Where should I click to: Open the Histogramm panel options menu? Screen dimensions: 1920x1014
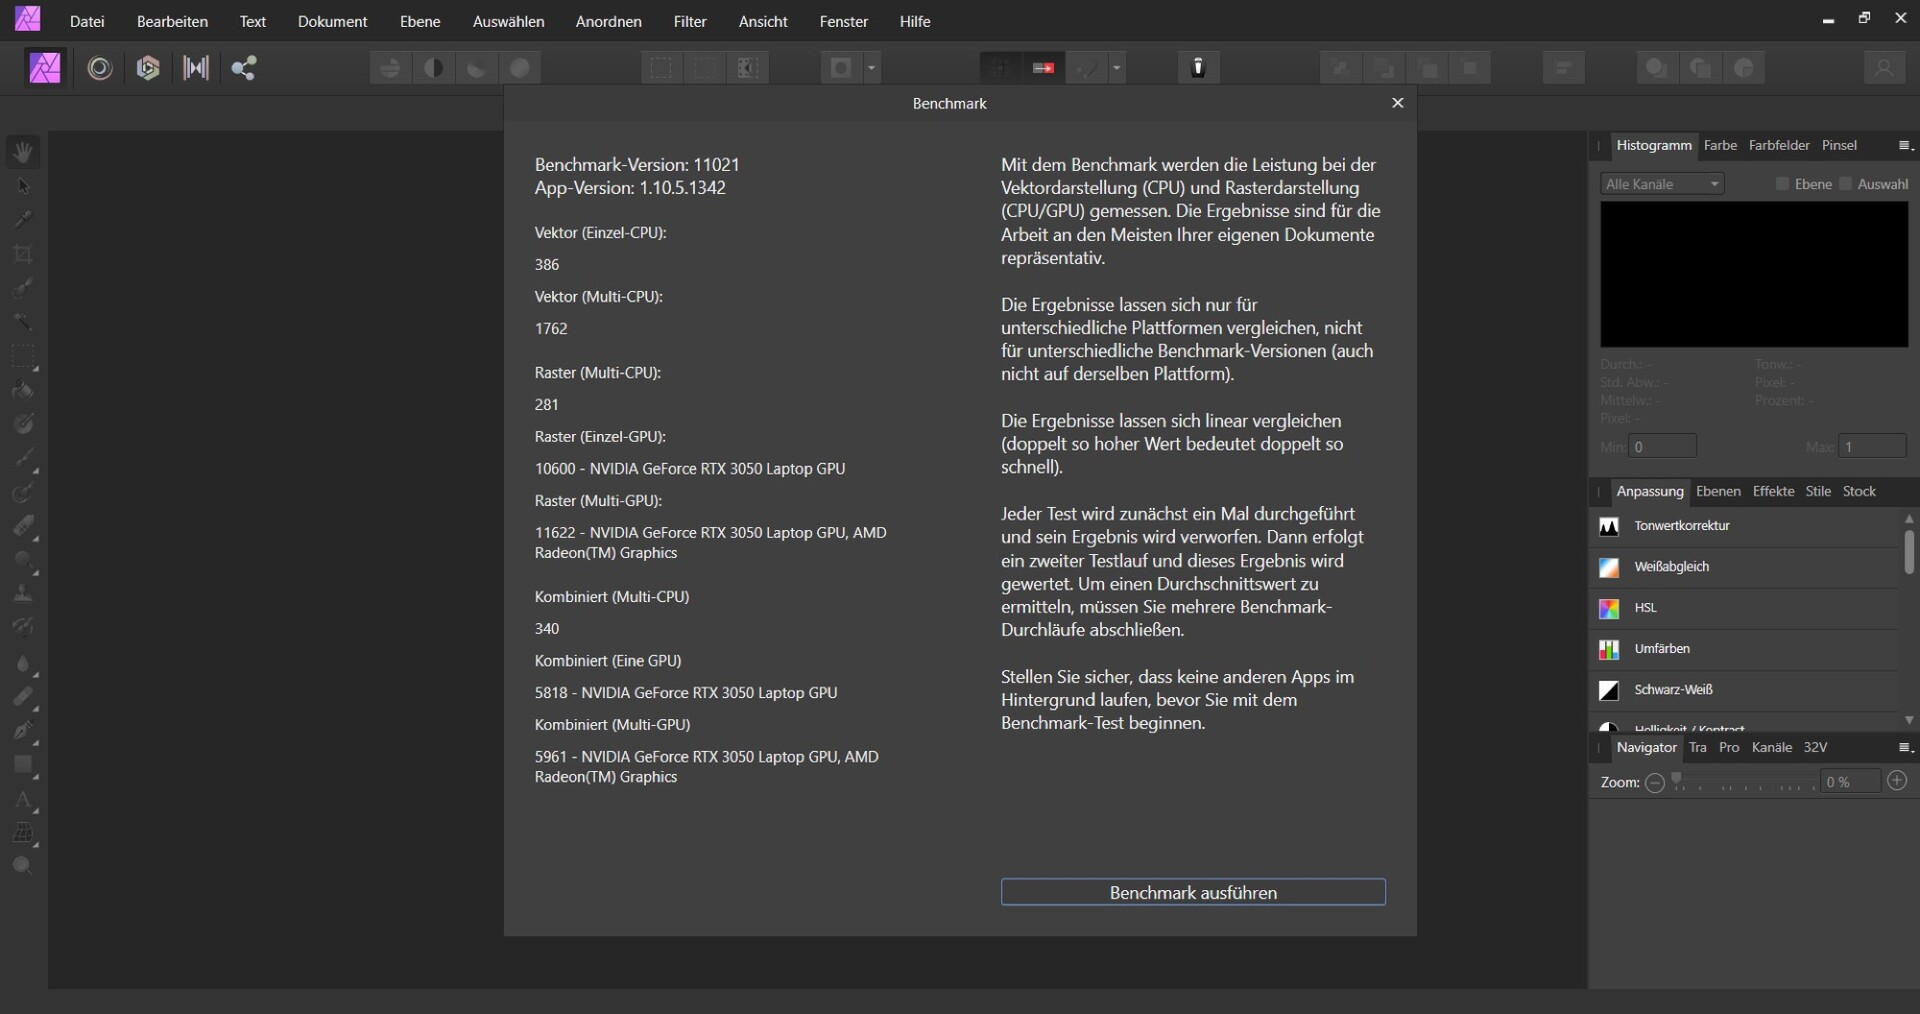pyautogui.click(x=1905, y=146)
